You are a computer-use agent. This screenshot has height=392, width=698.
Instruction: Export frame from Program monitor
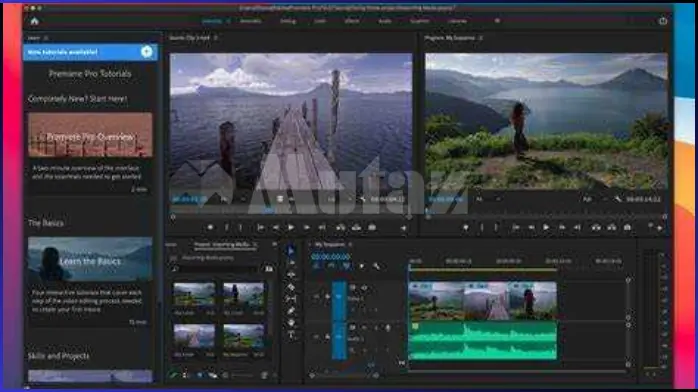coord(627,227)
